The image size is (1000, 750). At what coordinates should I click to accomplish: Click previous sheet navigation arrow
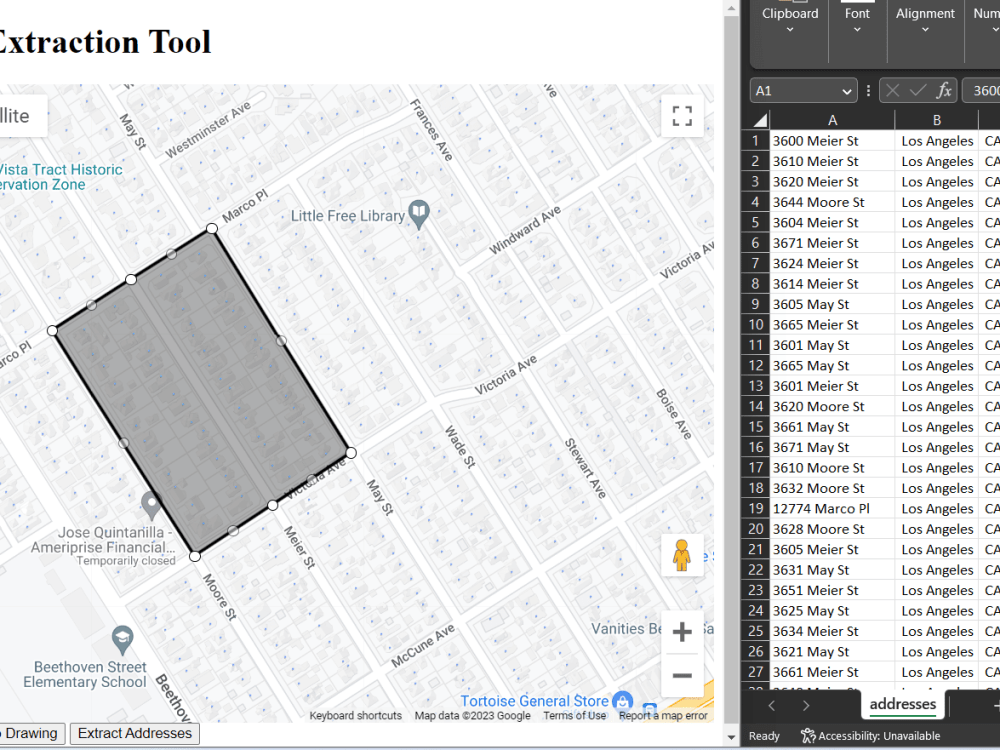point(772,705)
